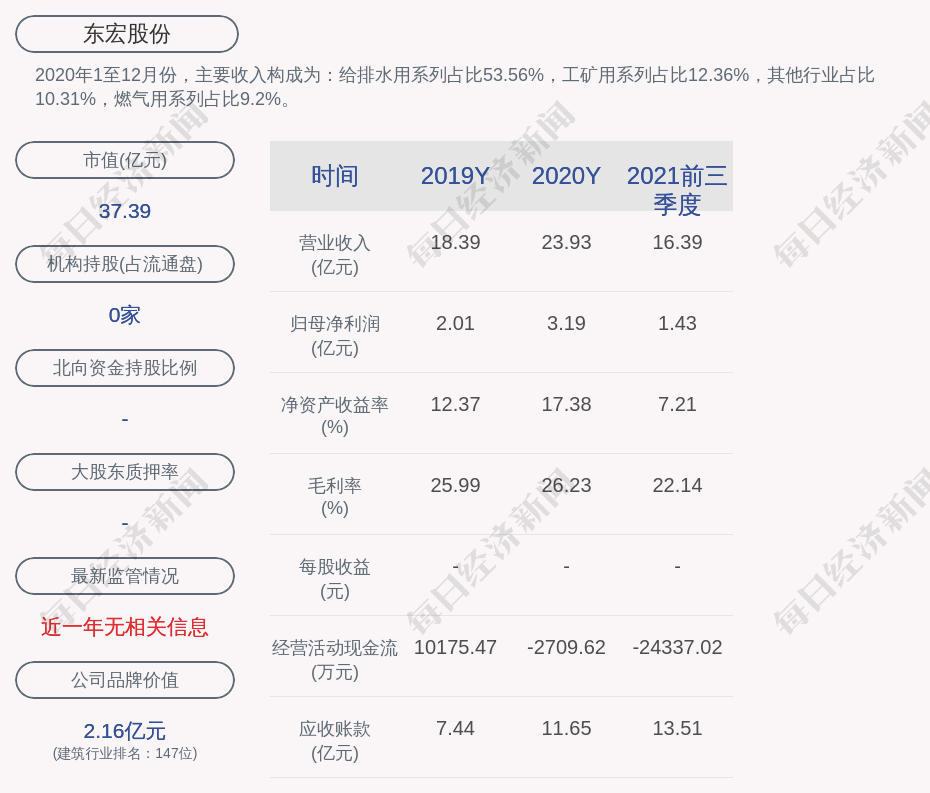The image size is (930, 793).
Task: Click the 公司品牌价值 label pill
Action: click(125, 680)
